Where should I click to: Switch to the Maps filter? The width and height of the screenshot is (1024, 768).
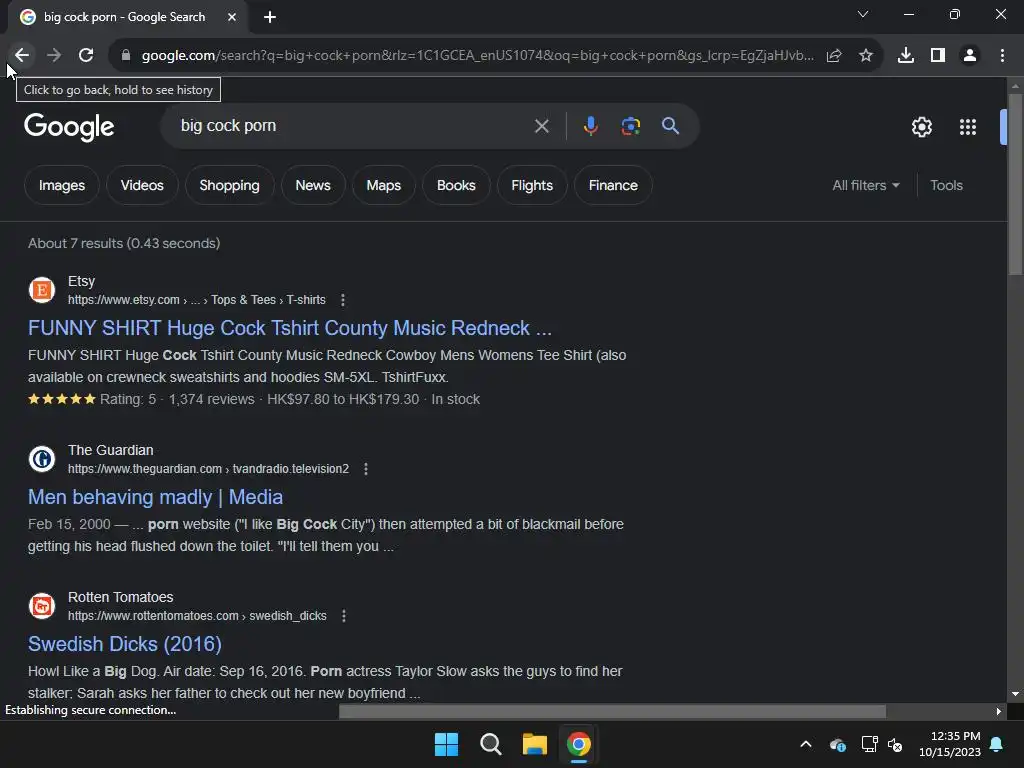point(383,185)
